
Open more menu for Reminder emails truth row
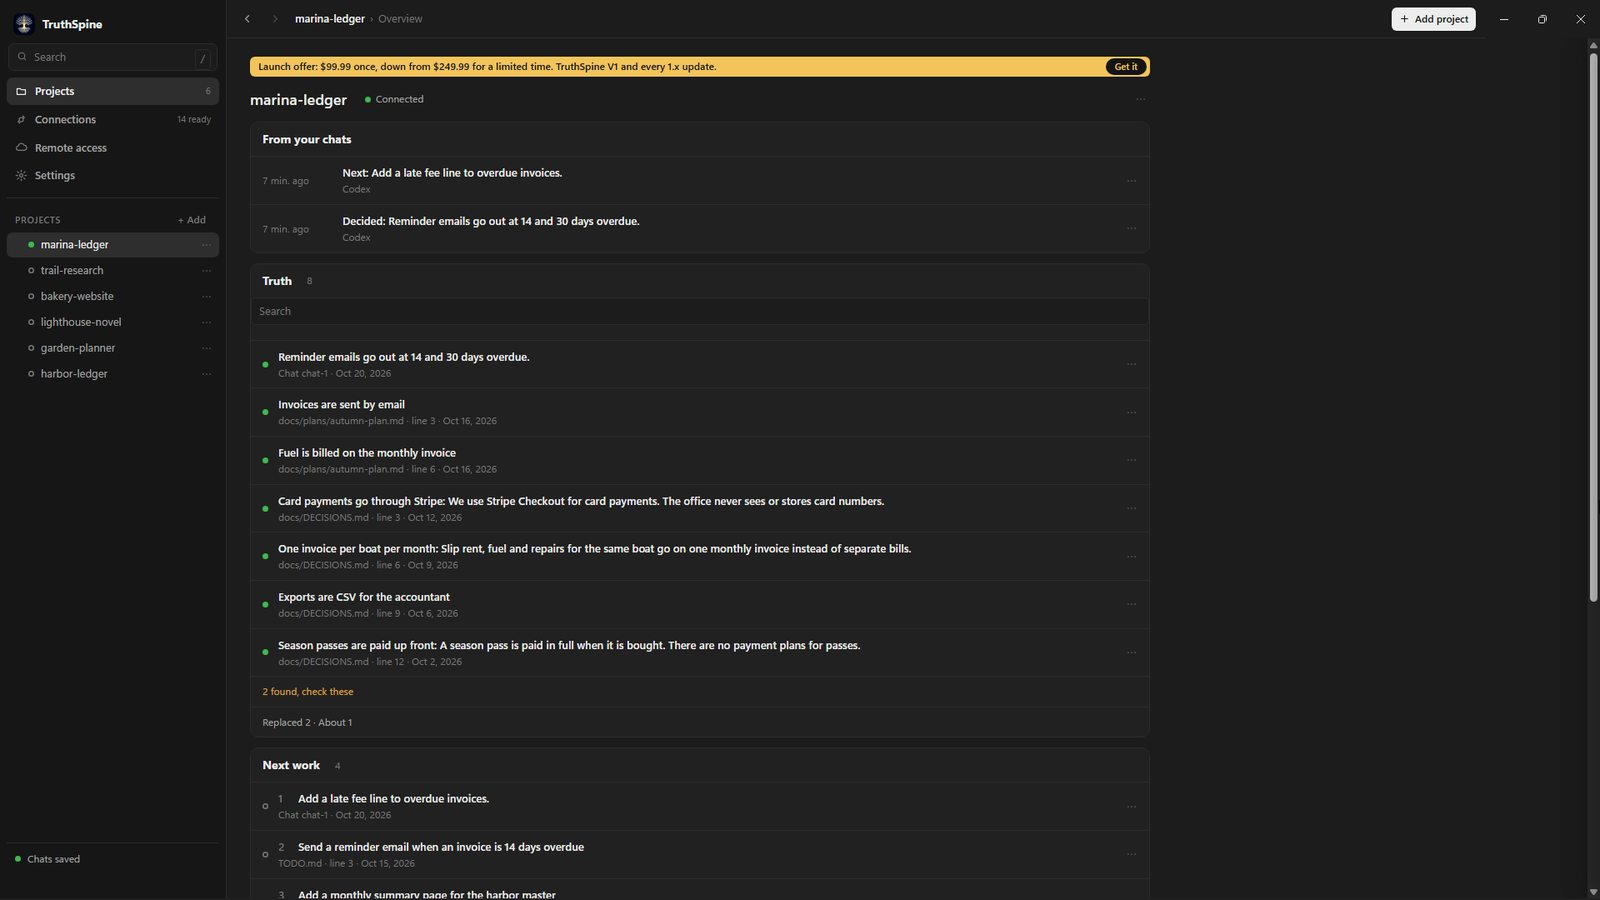point(1131,365)
